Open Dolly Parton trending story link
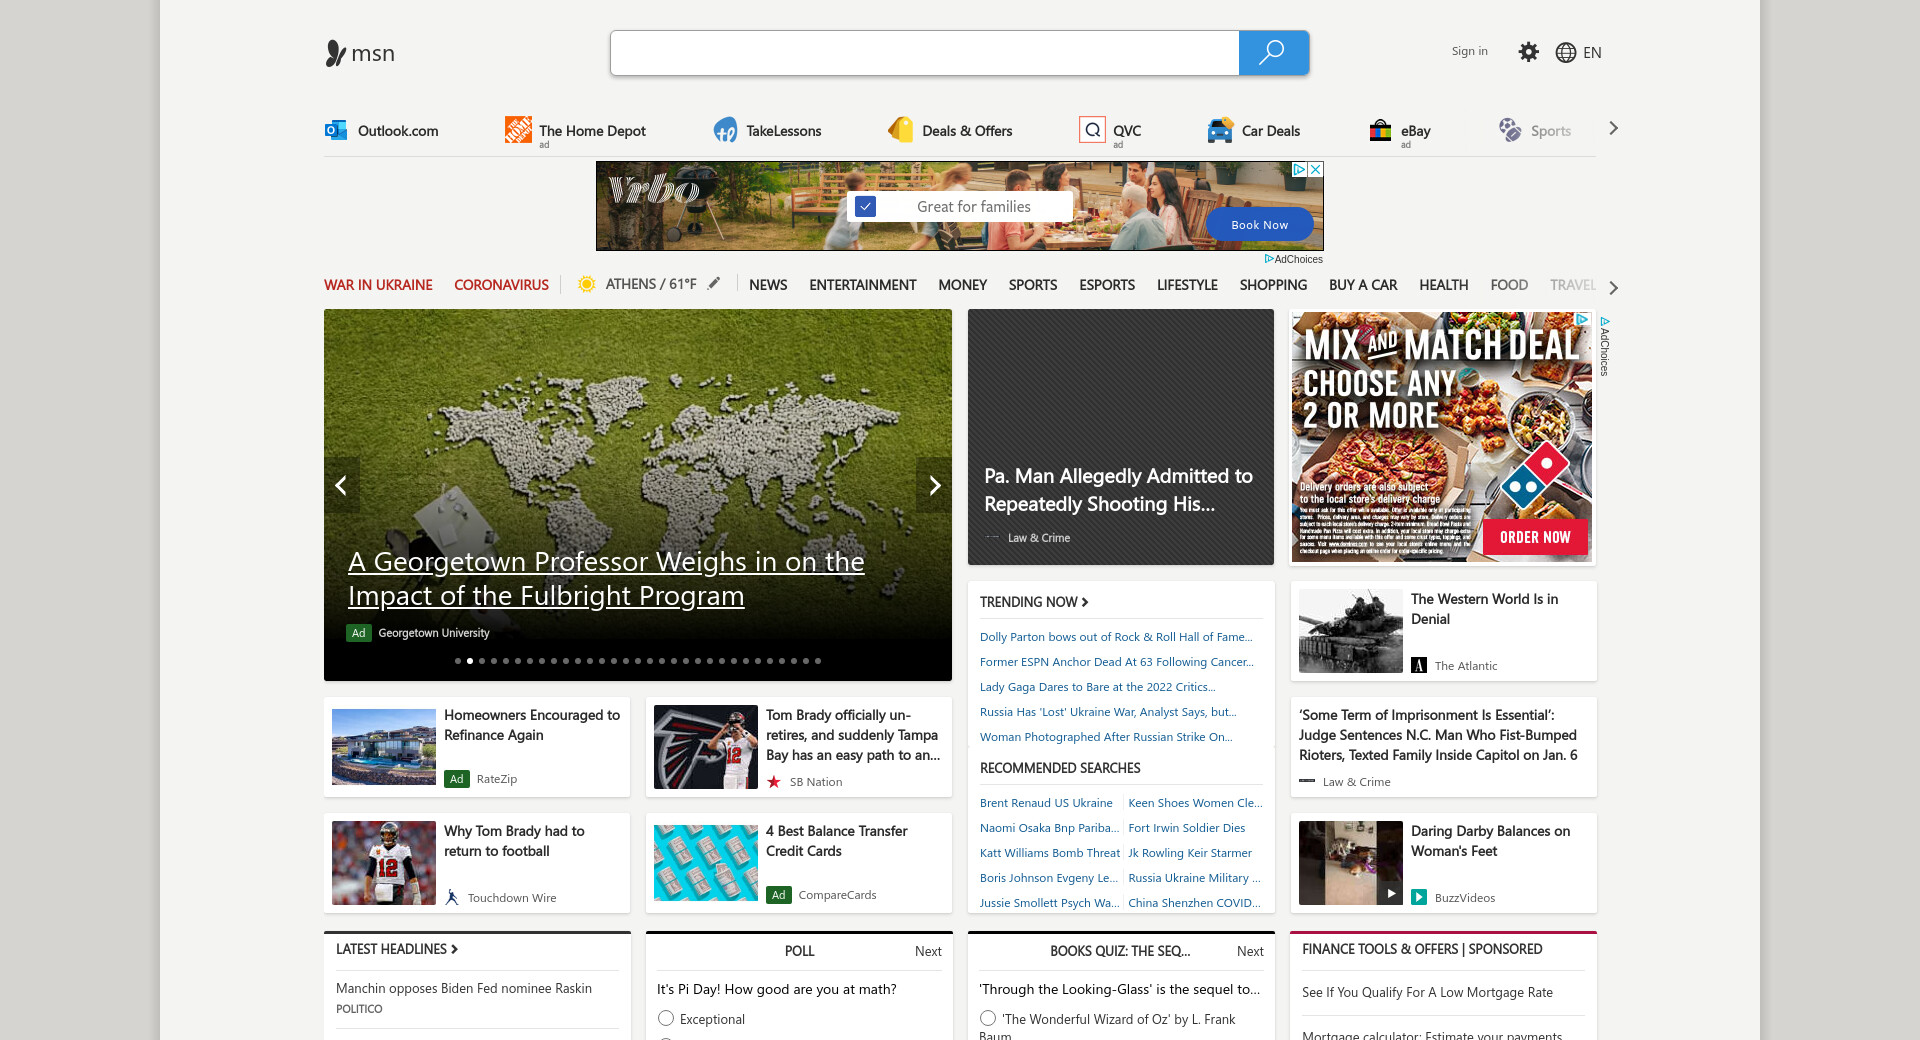The image size is (1920, 1040). (1115, 637)
